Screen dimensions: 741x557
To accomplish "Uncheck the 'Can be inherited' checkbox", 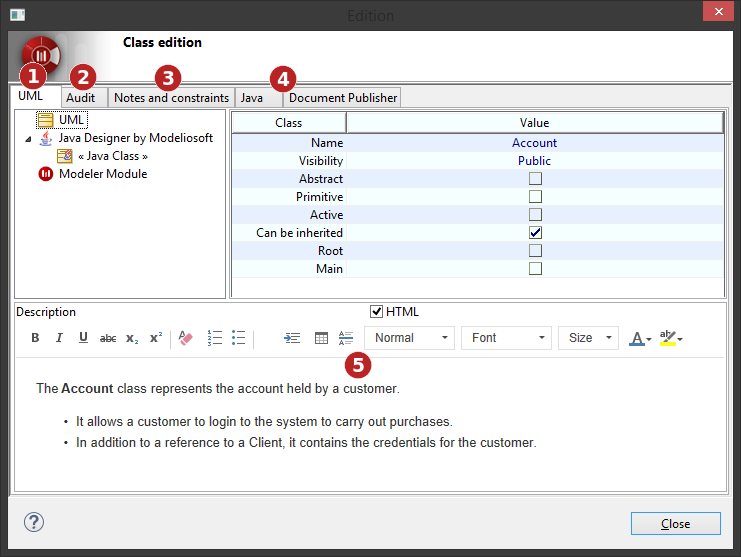I will point(536,233).
